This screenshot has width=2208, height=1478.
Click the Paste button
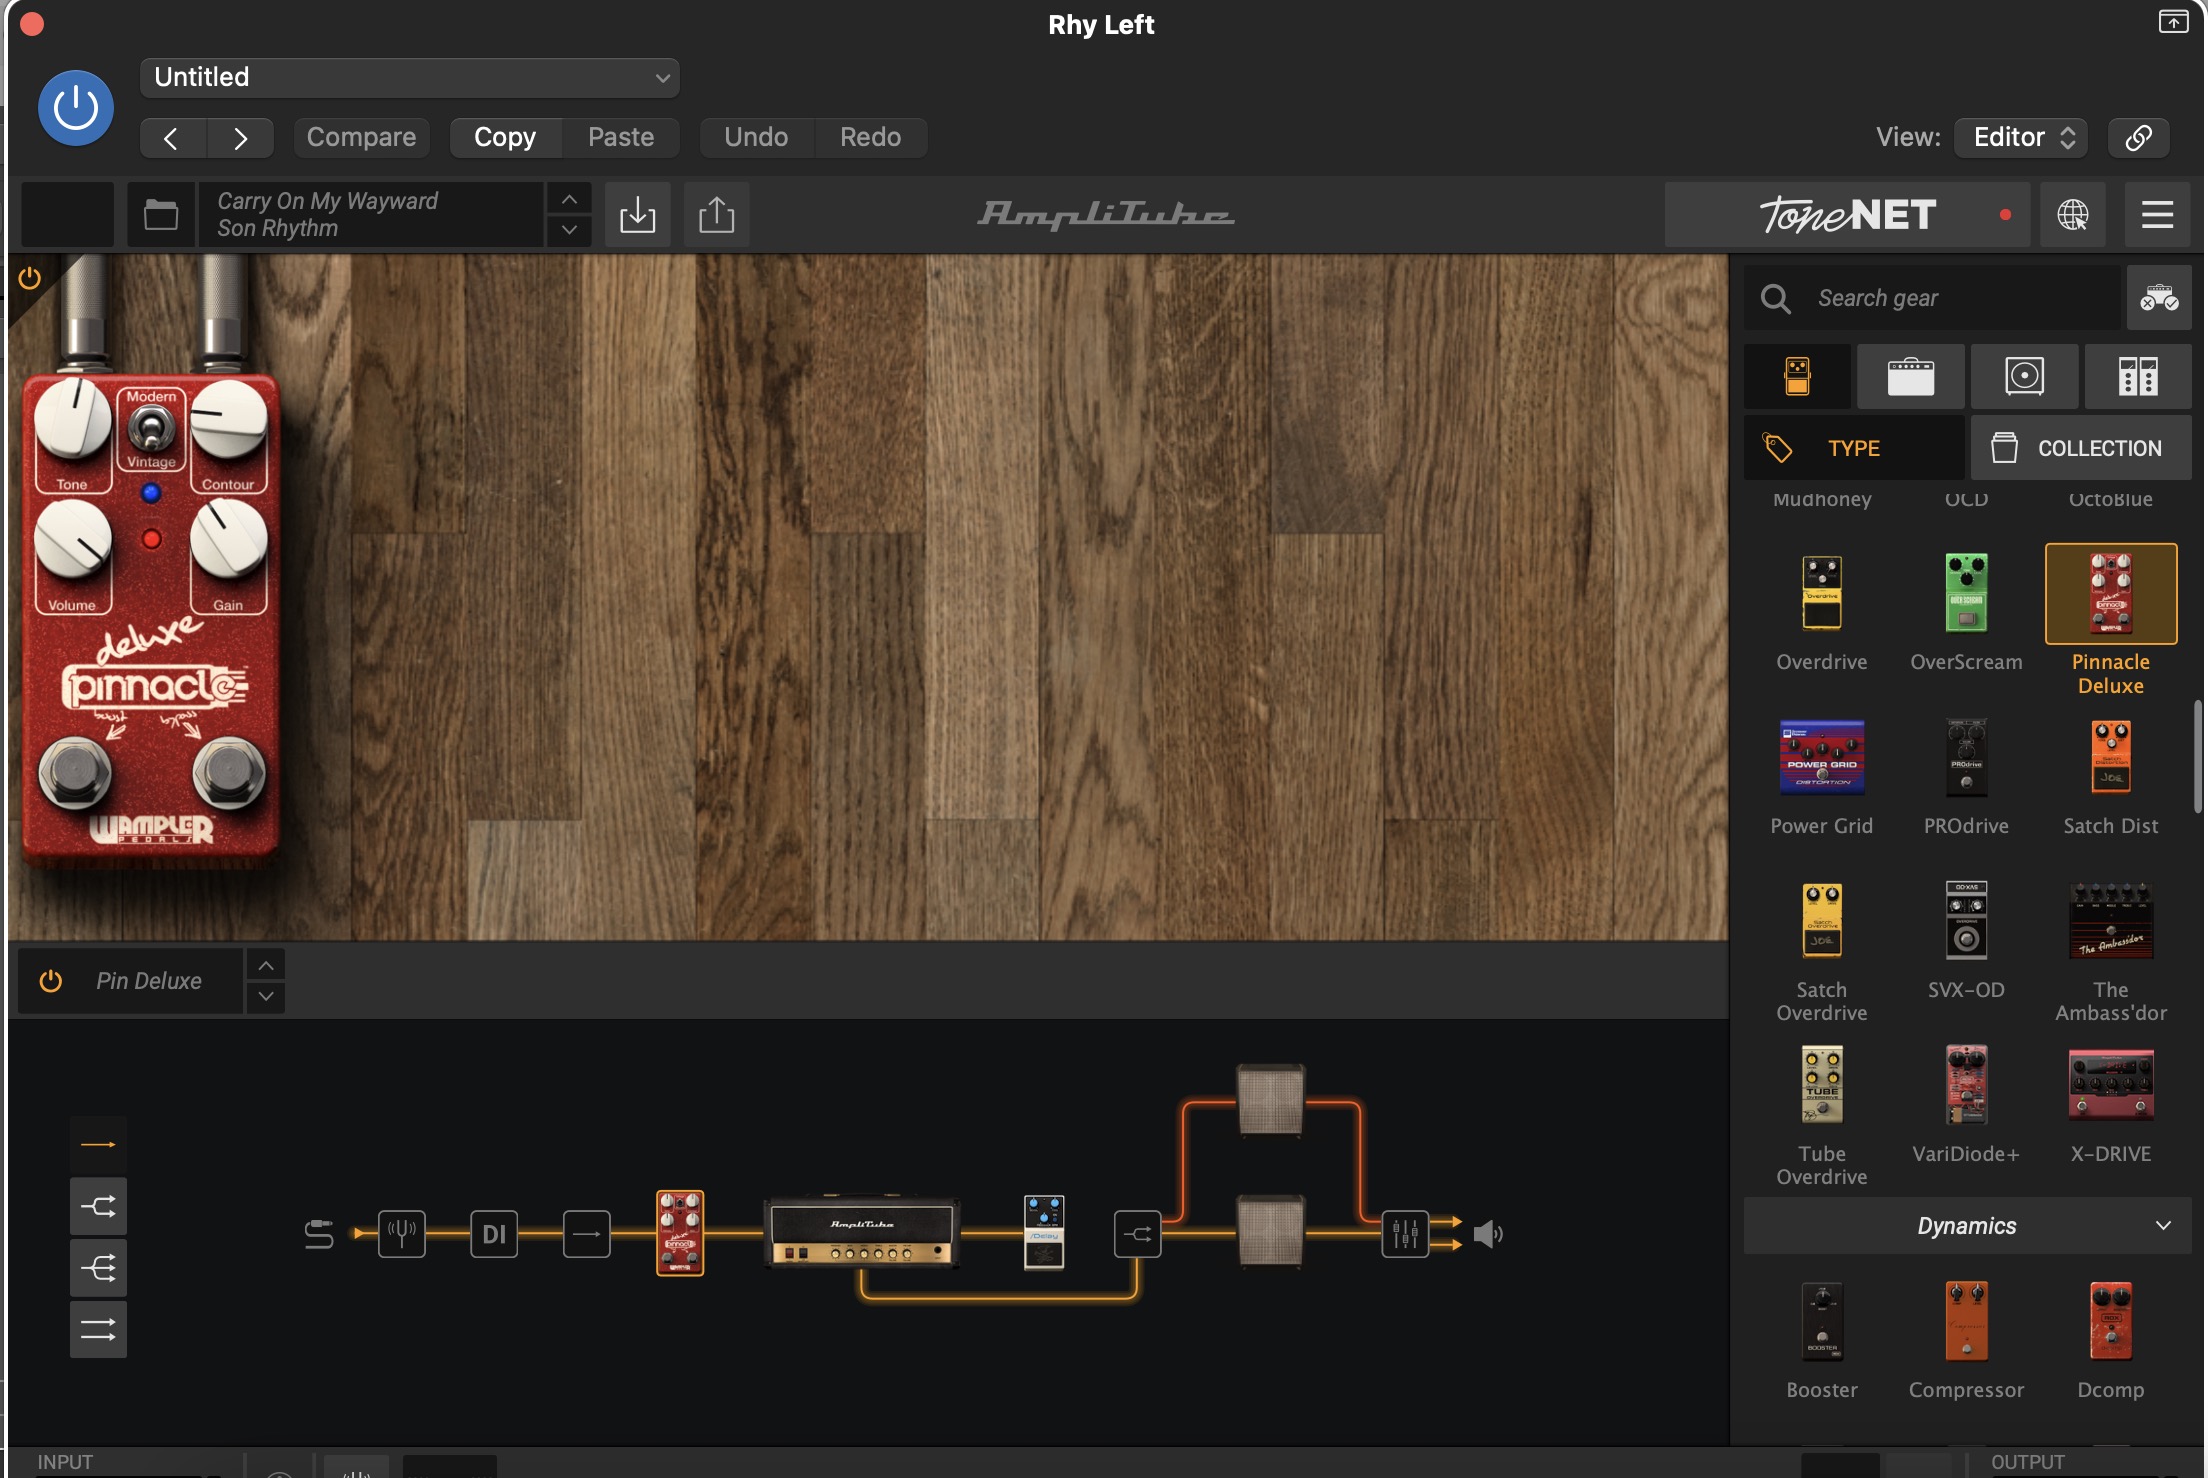pos(621,138)
